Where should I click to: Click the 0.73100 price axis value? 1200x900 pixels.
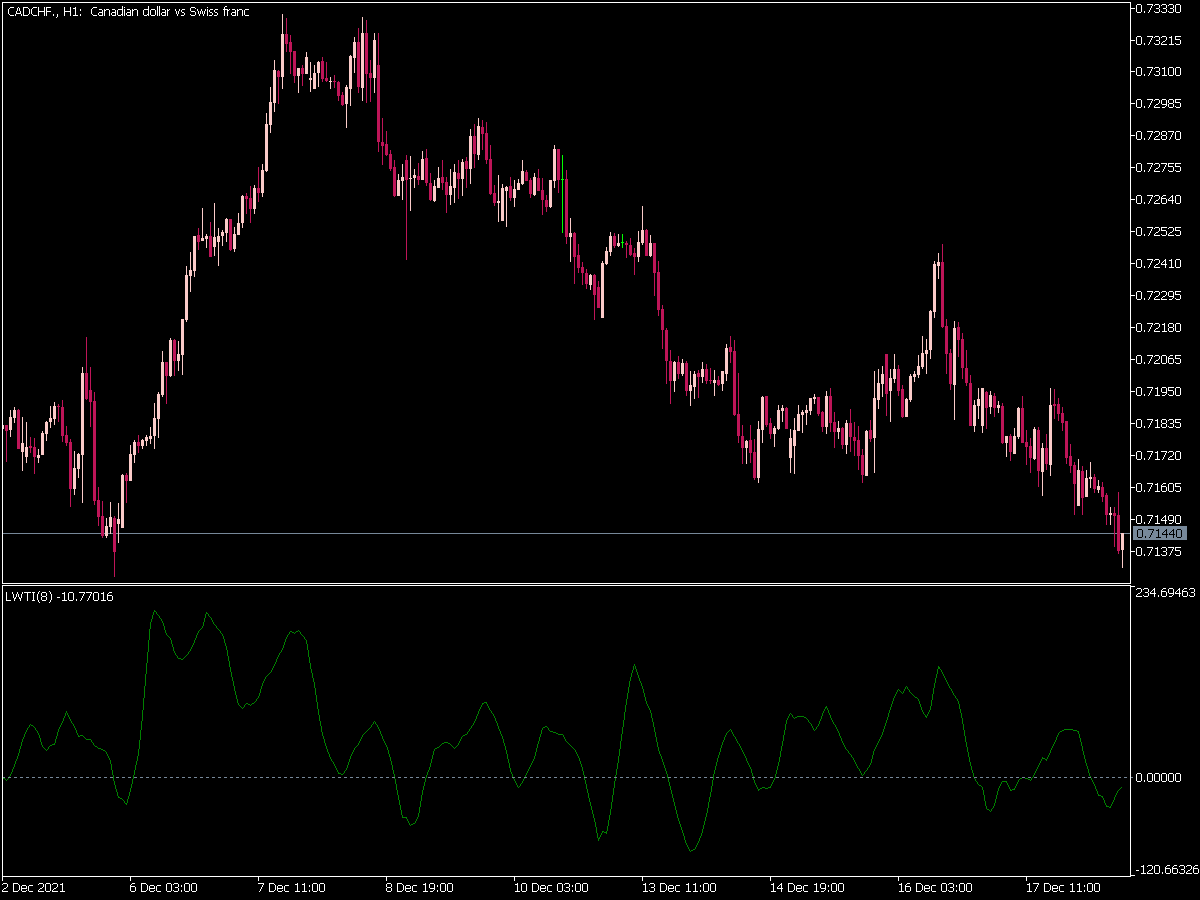[x=1160, y=72]
